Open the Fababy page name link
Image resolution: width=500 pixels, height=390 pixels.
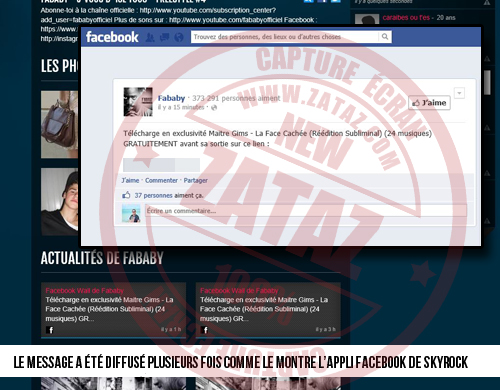click(171, 98)
